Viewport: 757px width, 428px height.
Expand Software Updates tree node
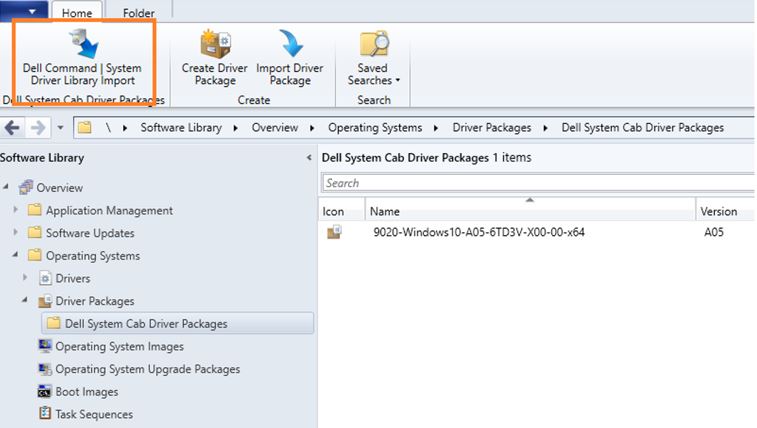pos(15,232)
